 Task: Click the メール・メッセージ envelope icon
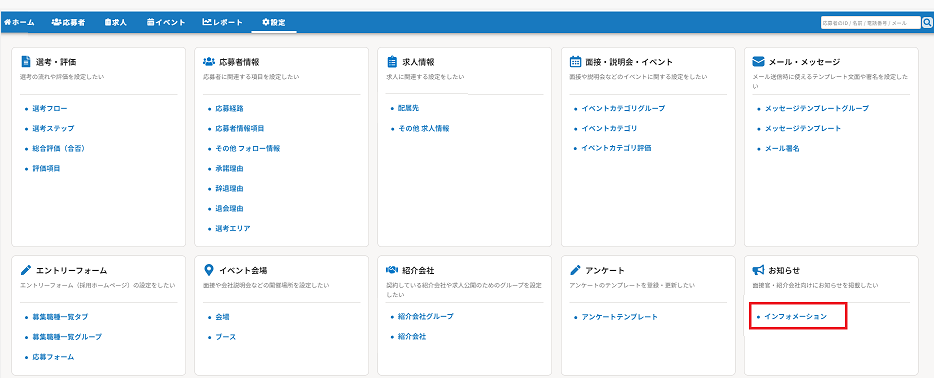758,61
